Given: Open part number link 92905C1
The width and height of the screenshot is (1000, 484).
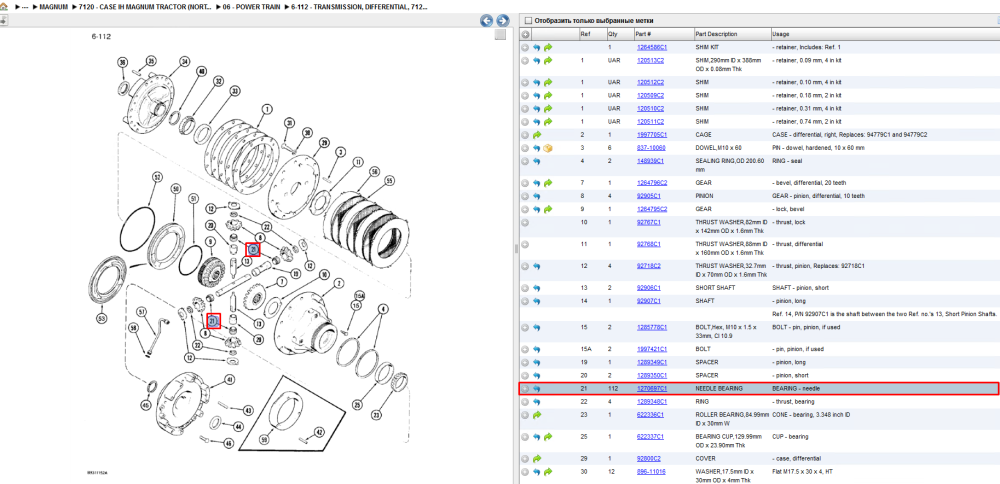Looking at the screenshot, I should pos(649,196).
